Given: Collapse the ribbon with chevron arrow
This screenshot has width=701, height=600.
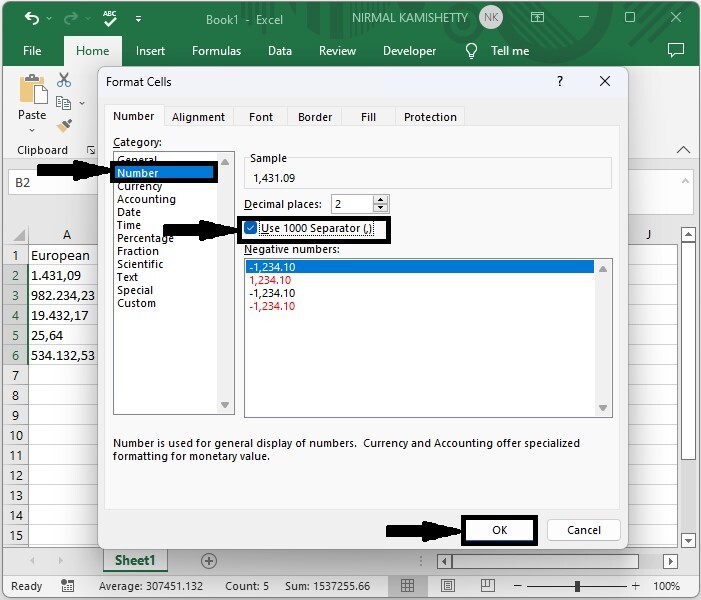Looking at the screenshot, I should click(x=684, y=150).
